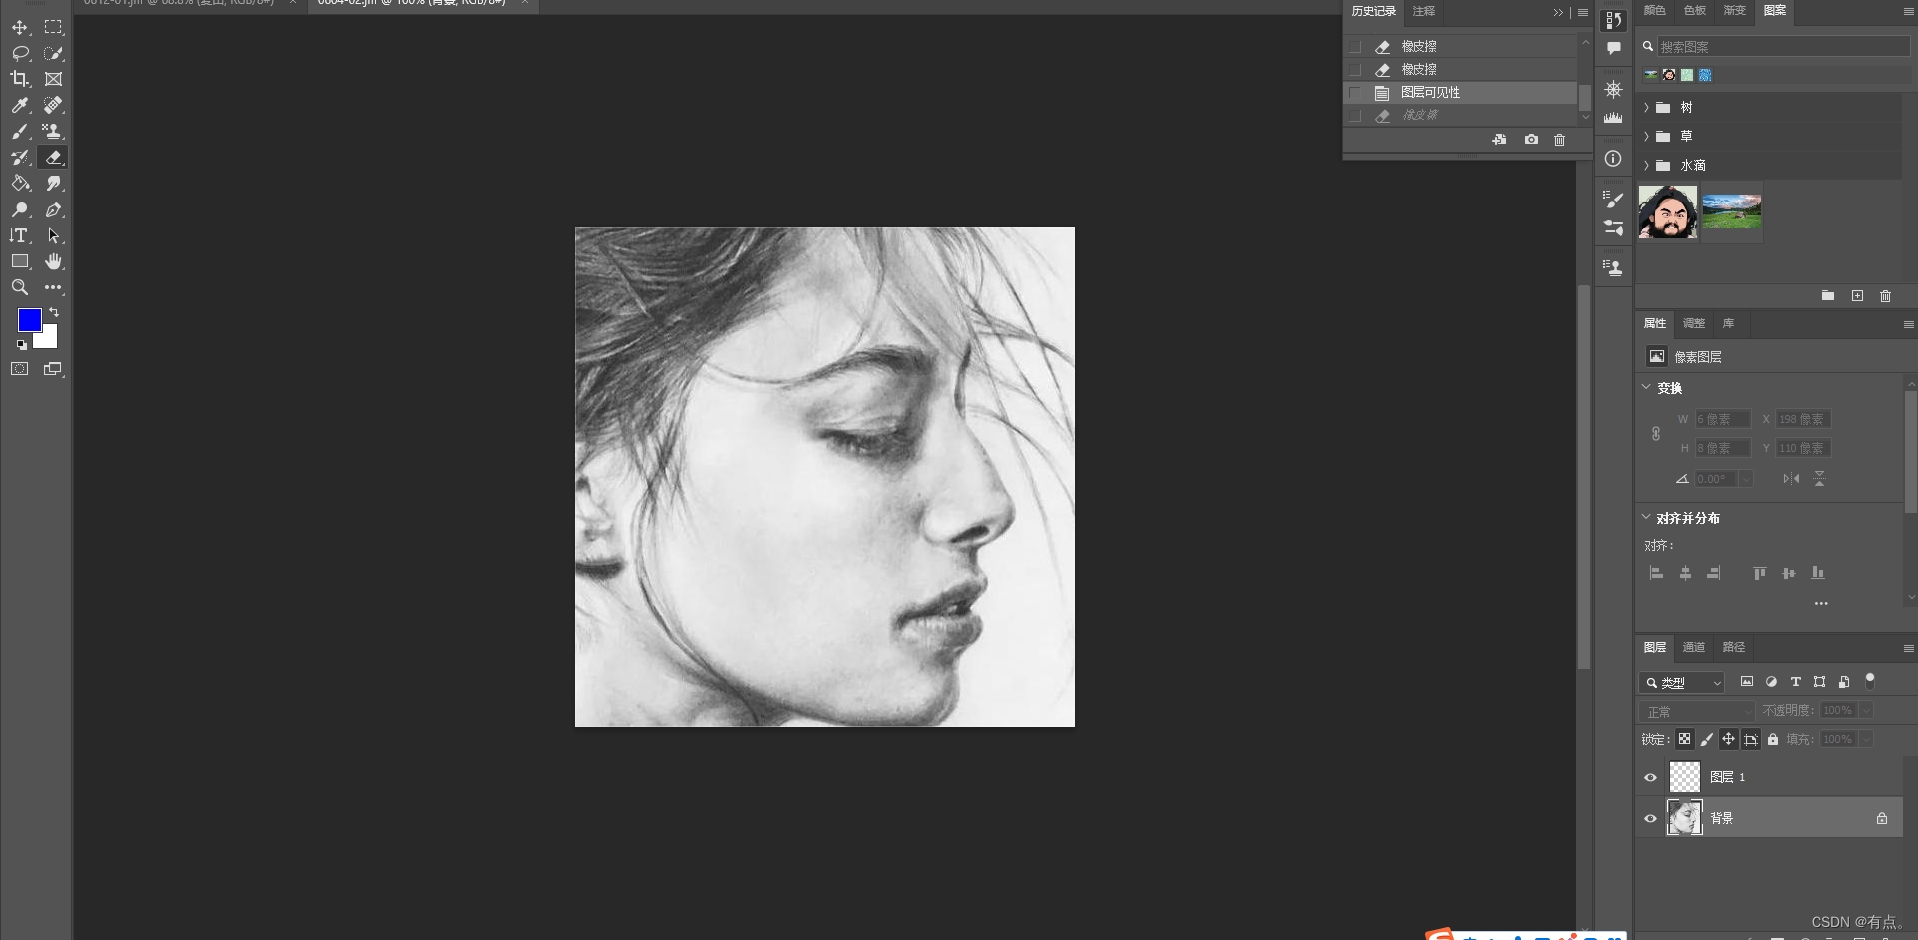This screenshot has height=940, width=1918.
Task: Toggle lock all padlock in Layers panel
Action: click(1773, 739)
